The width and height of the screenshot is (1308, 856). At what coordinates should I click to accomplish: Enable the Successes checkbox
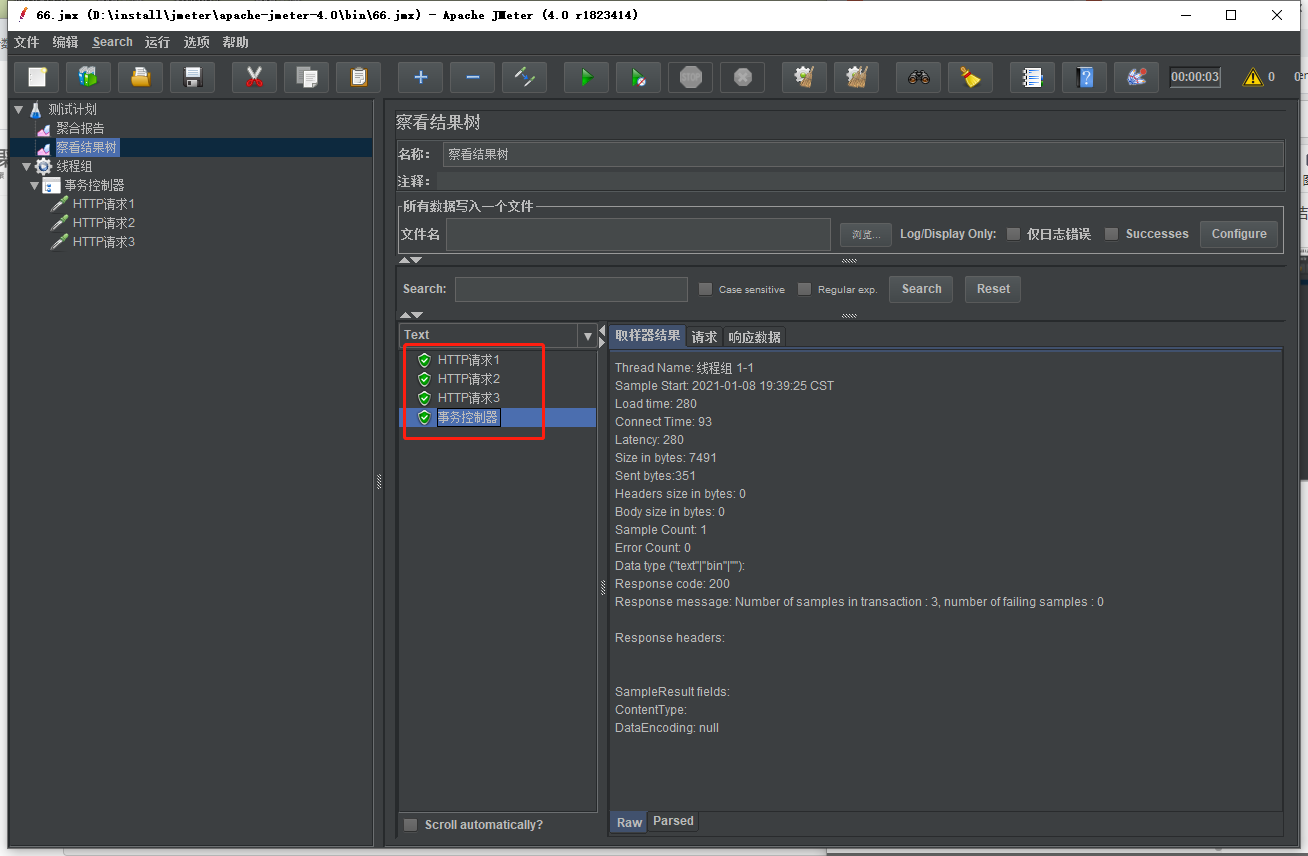[1111, 234]
